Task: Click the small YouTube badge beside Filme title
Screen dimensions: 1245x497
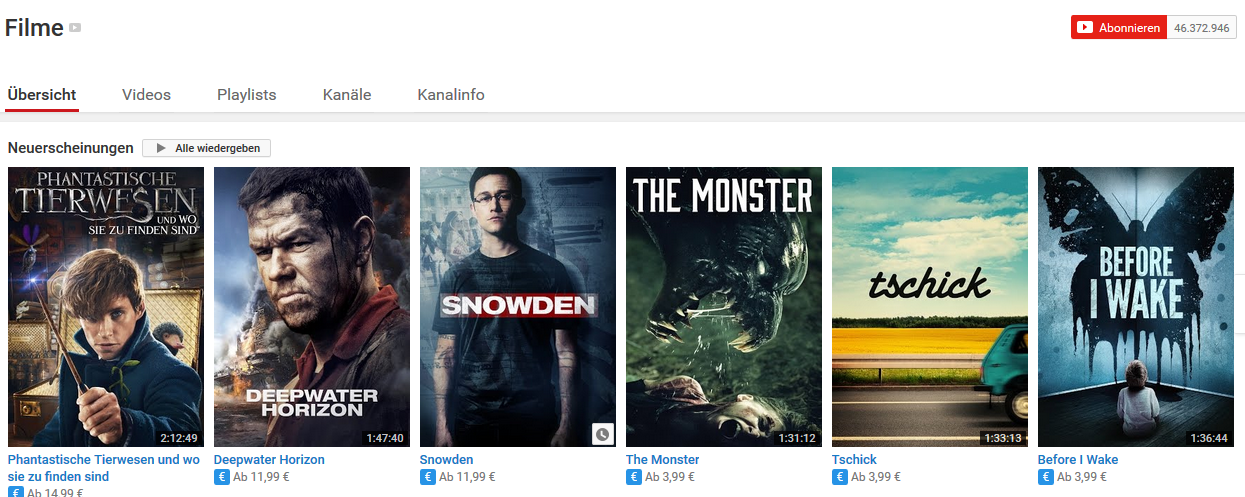Action: 75,28
